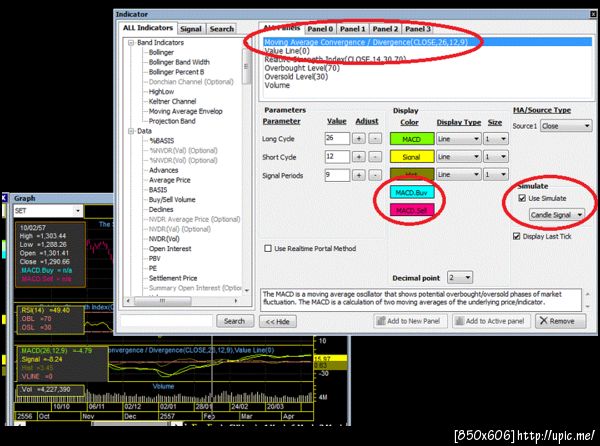Pick the magenta MACD.Sell color swatch
Screen dimensions: 600x446
(412, 210)
